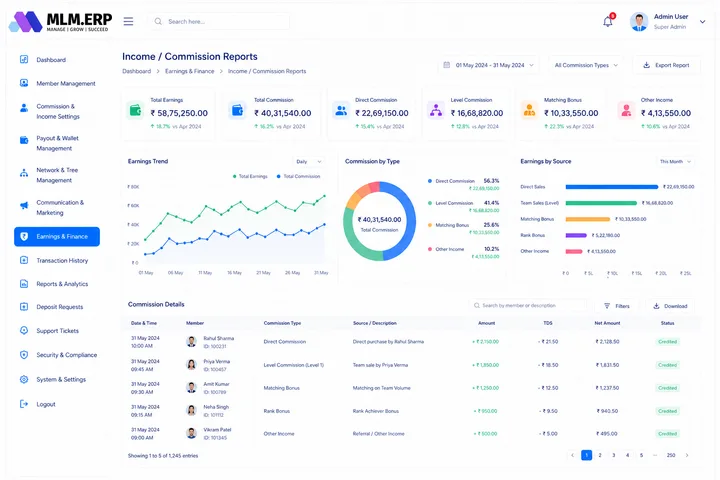Image resolution: width=720 pixels, height=480 pixels.
Task: Click the Amount column header
Action: (486, 323)
